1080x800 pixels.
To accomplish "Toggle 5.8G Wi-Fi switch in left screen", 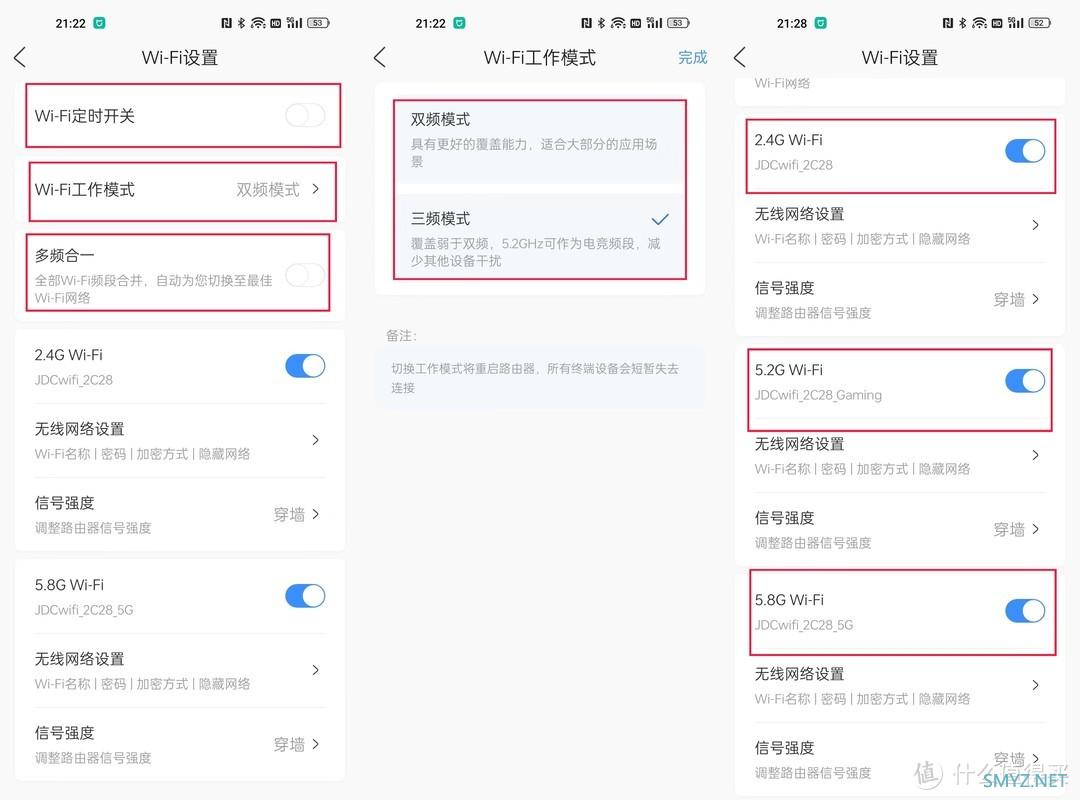I will click(305, 596).
